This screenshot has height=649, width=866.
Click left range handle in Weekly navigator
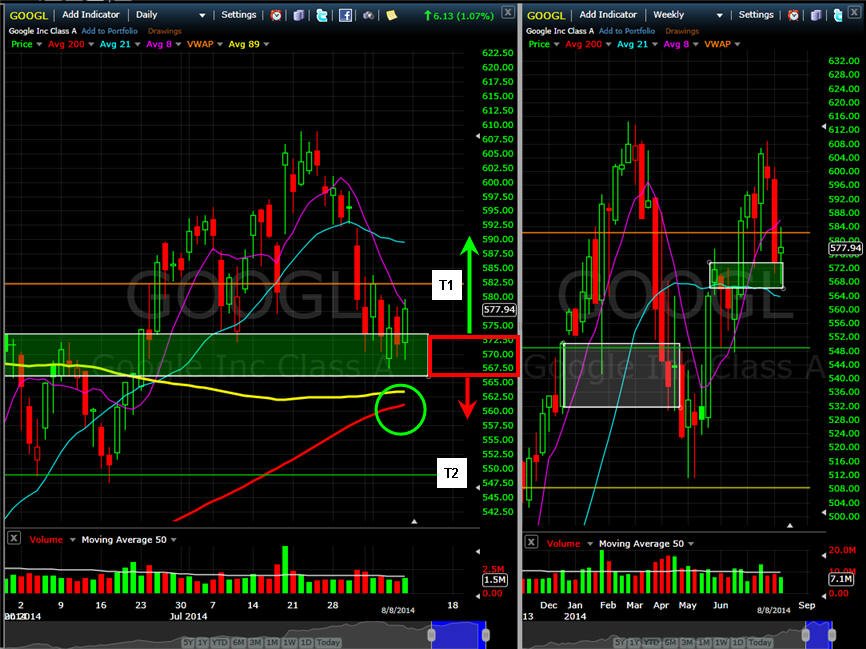tap(806, 635)
